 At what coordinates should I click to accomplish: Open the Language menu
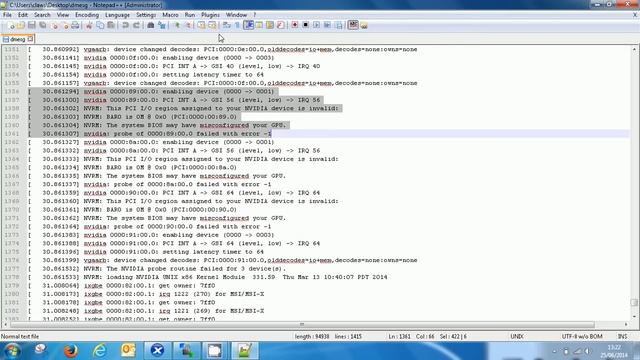pos(117,15)
